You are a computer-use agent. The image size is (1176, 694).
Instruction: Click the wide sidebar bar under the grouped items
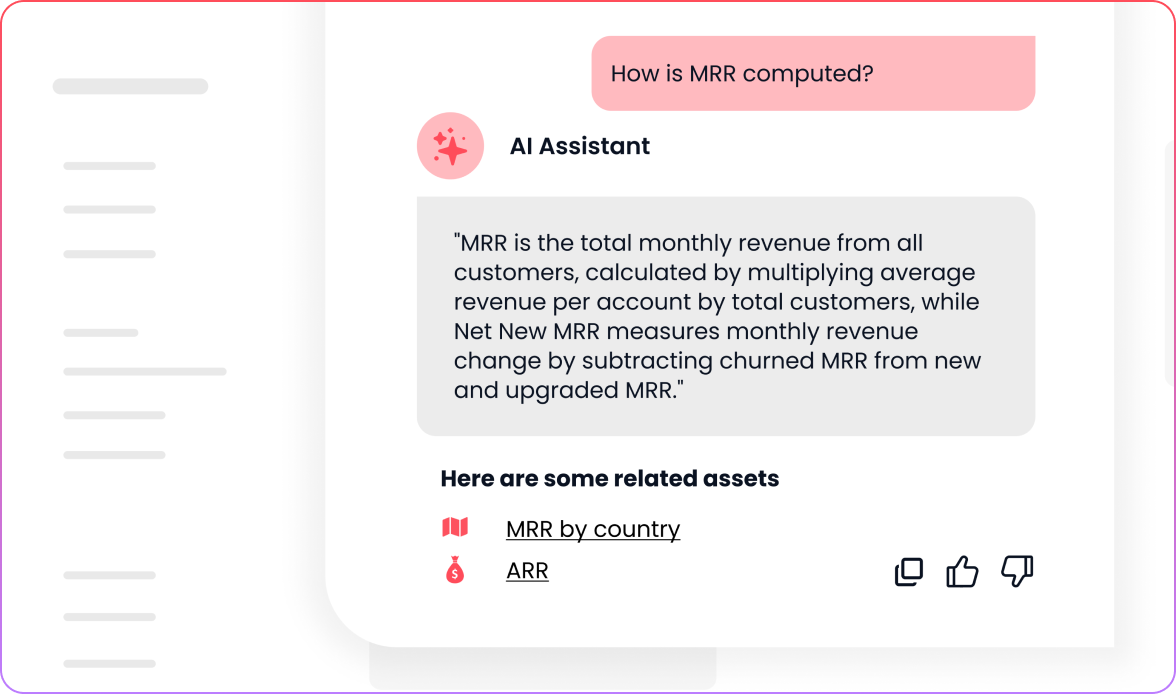click(145, 371)
